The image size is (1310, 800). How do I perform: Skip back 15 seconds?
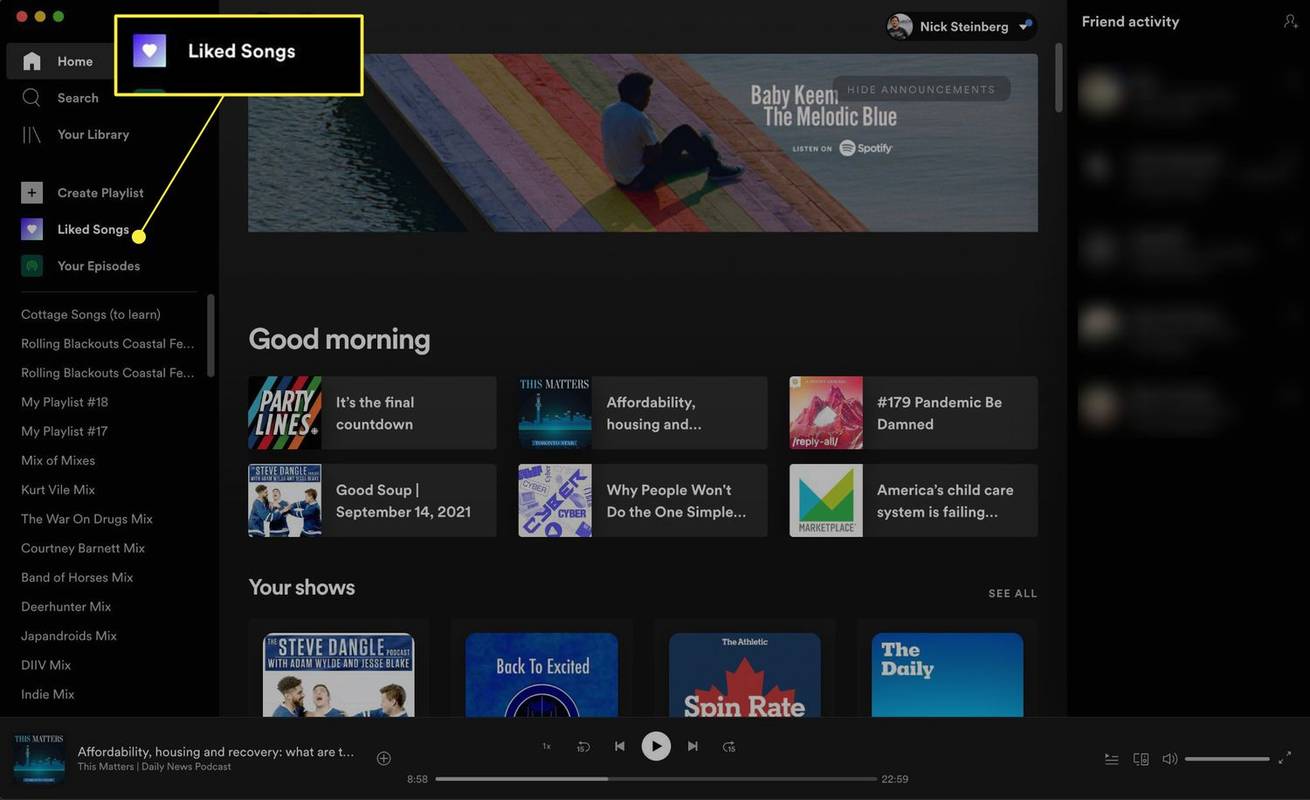[x=583, y=746]
